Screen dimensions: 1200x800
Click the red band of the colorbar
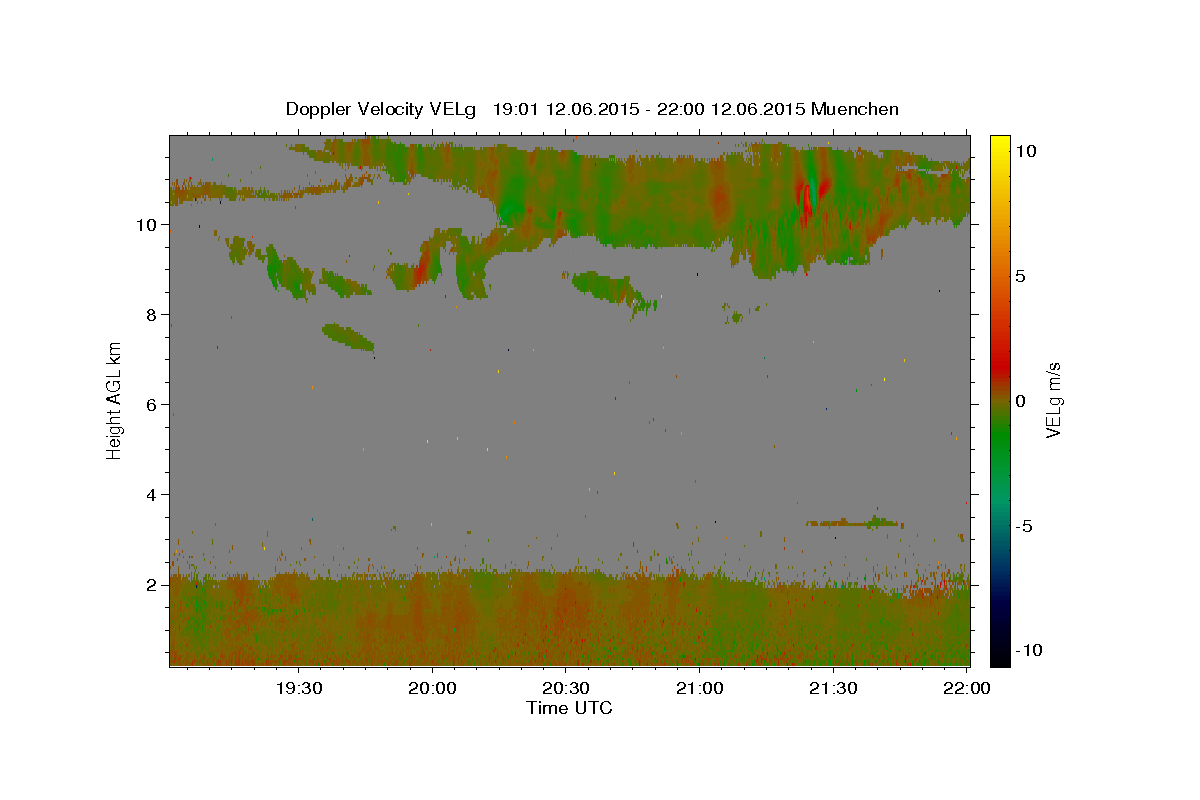1000,365
